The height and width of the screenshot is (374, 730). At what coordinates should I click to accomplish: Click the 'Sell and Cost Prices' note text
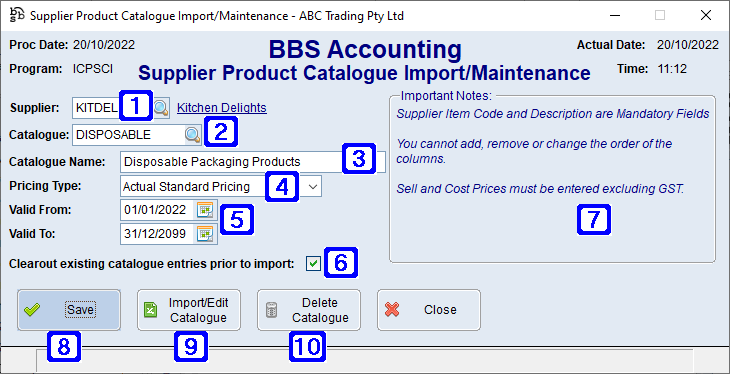point(540,189)
